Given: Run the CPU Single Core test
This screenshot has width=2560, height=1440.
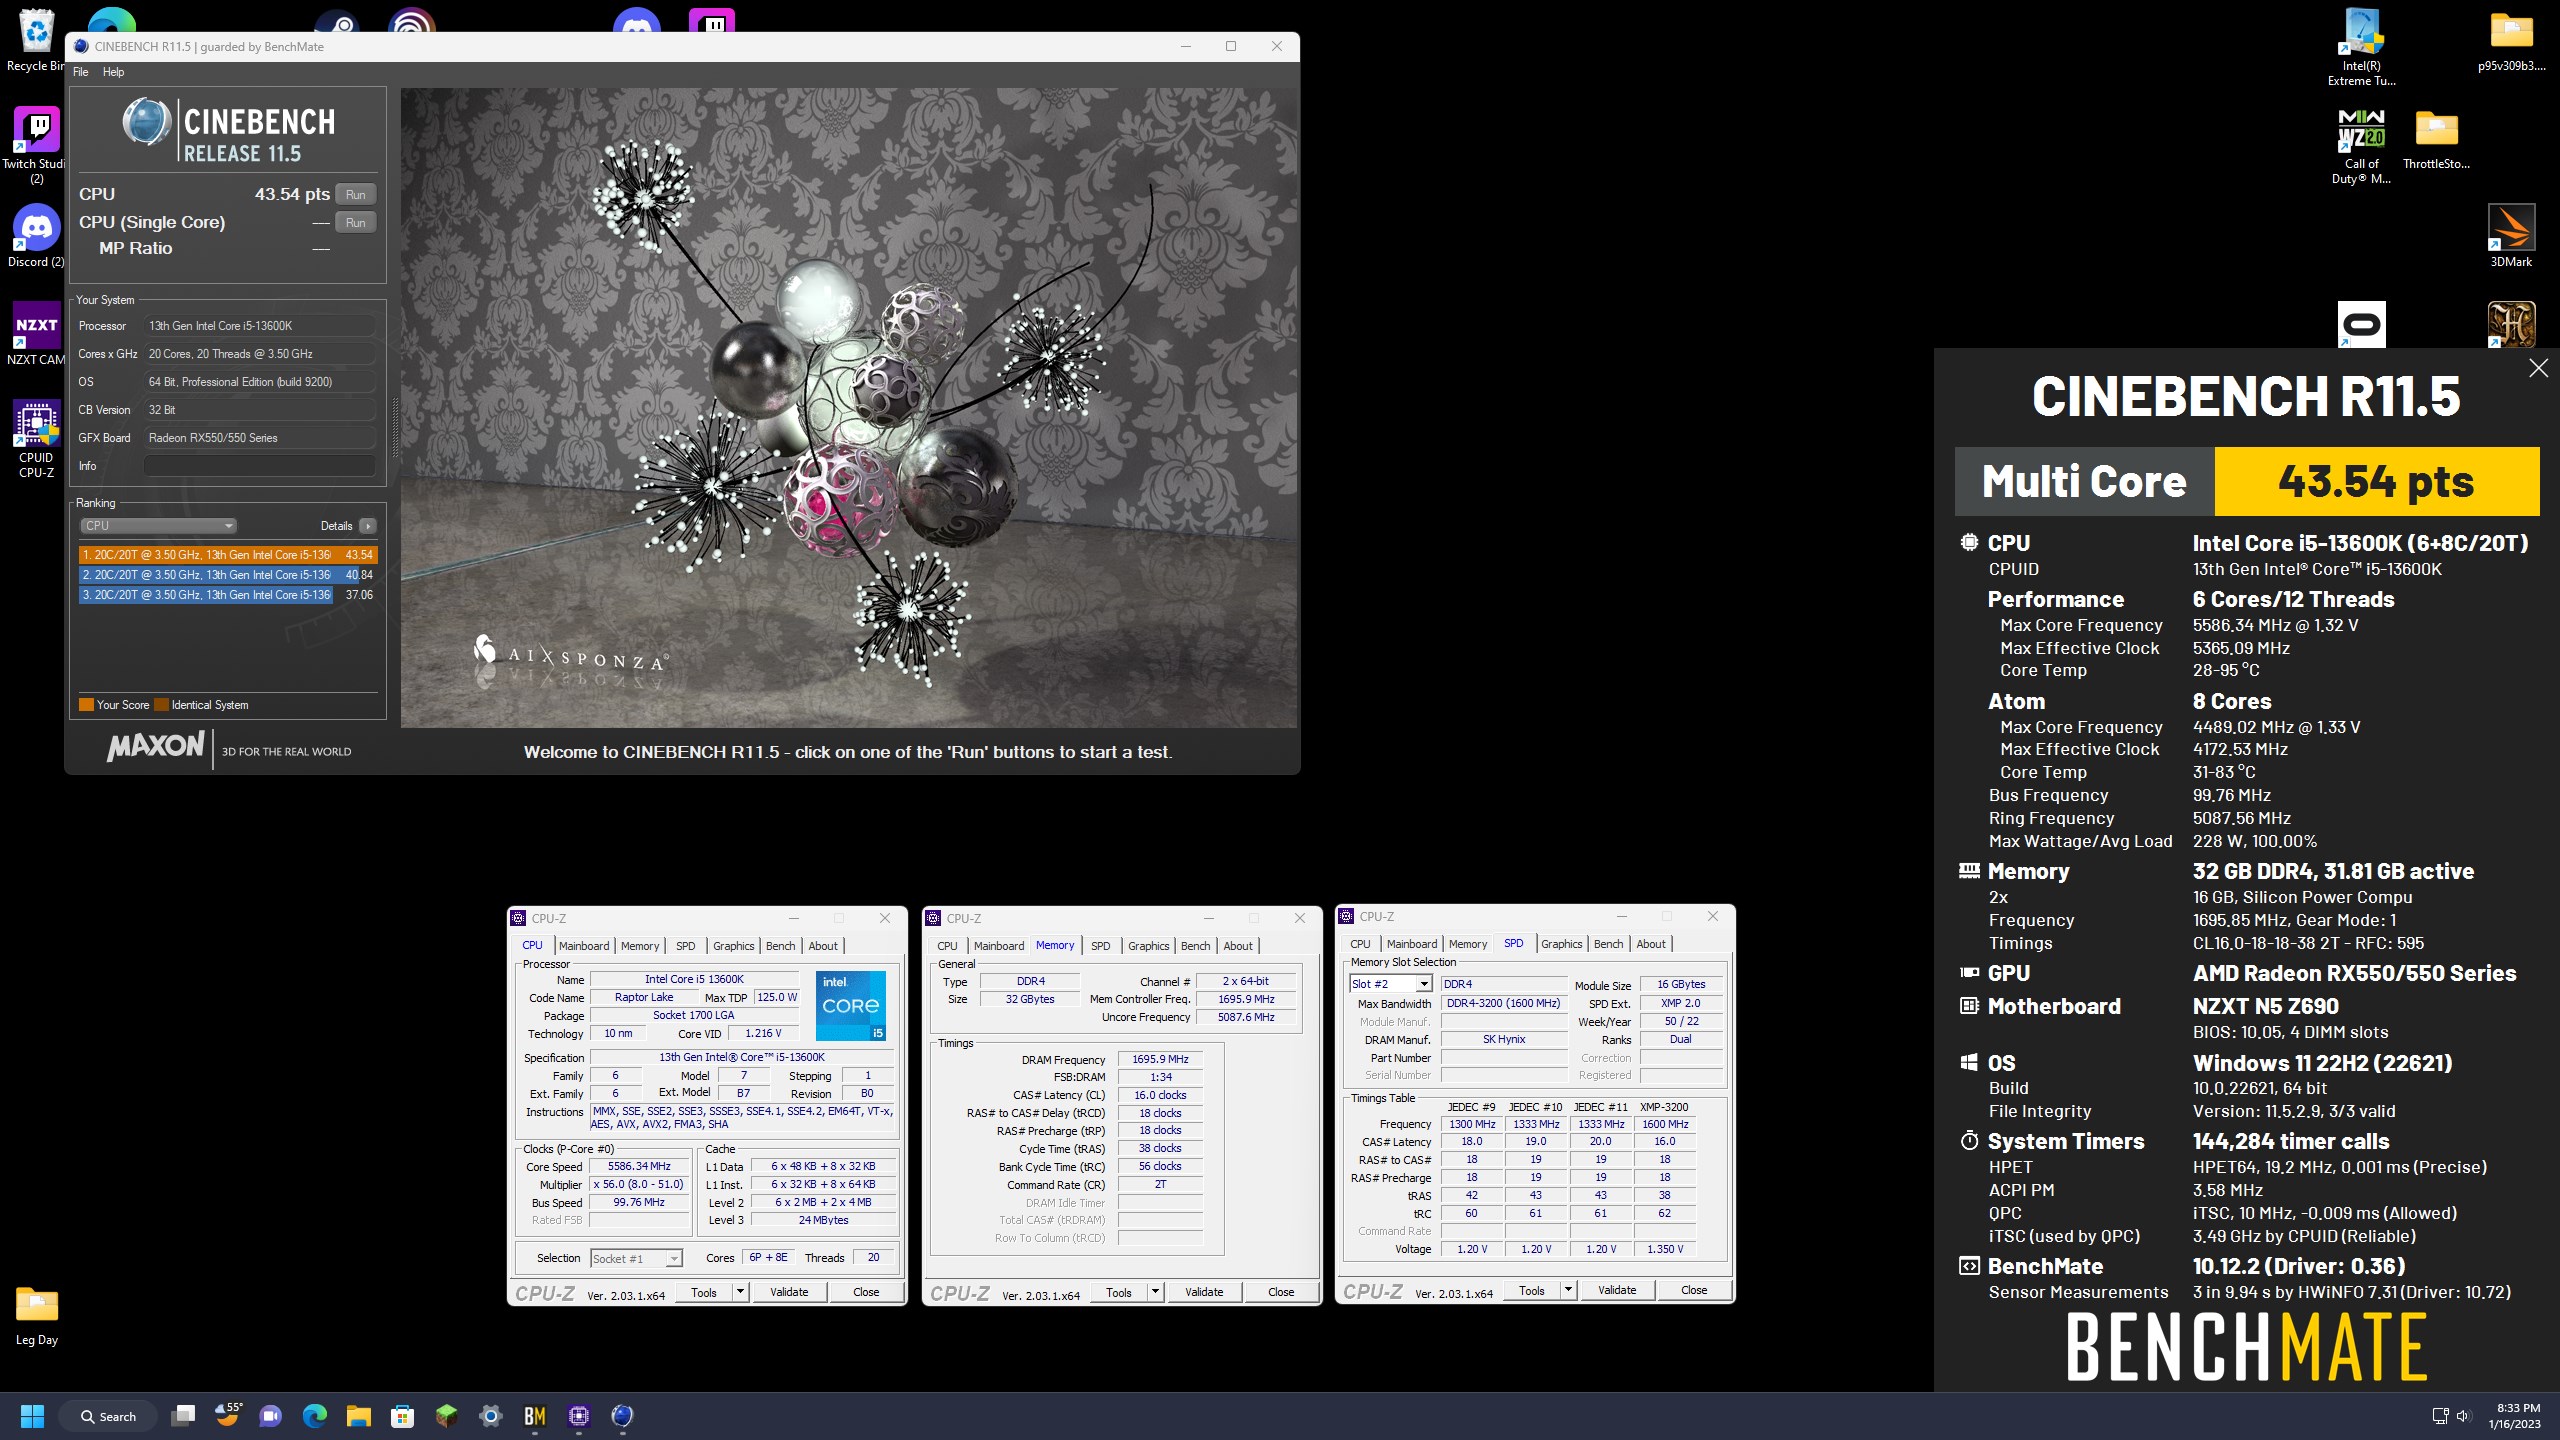Looking at the screenshot, I should tap(356, 222).
